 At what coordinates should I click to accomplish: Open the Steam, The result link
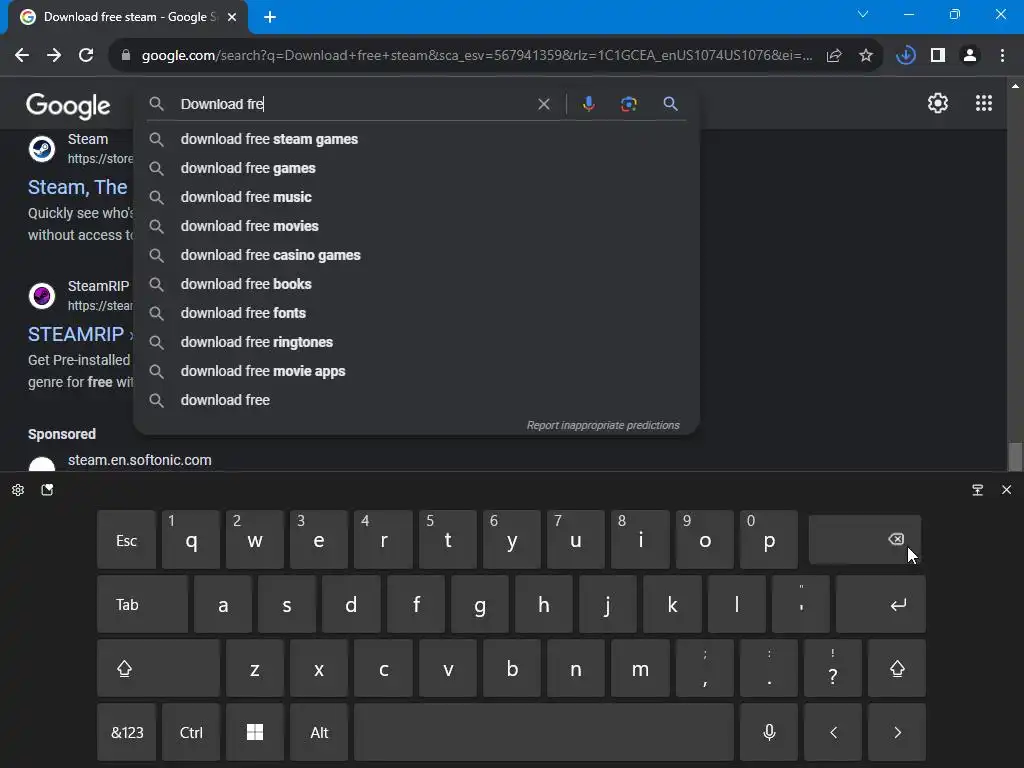78,187
